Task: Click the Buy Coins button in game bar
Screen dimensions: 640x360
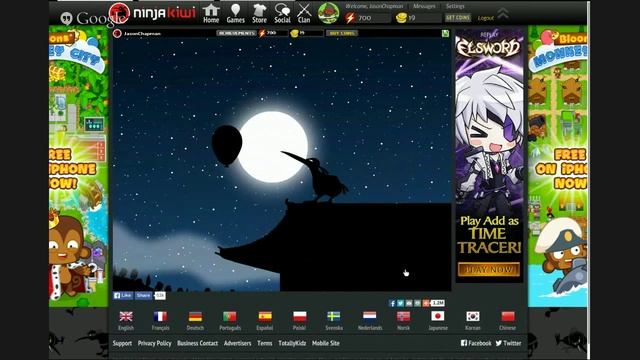Action: (x=342, y=33)
